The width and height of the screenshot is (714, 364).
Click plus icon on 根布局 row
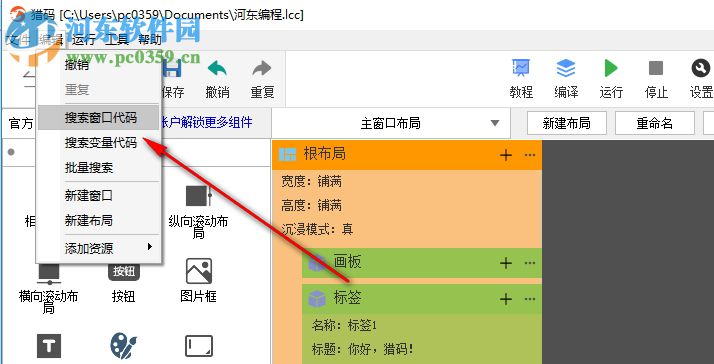(x=506, y=155)
